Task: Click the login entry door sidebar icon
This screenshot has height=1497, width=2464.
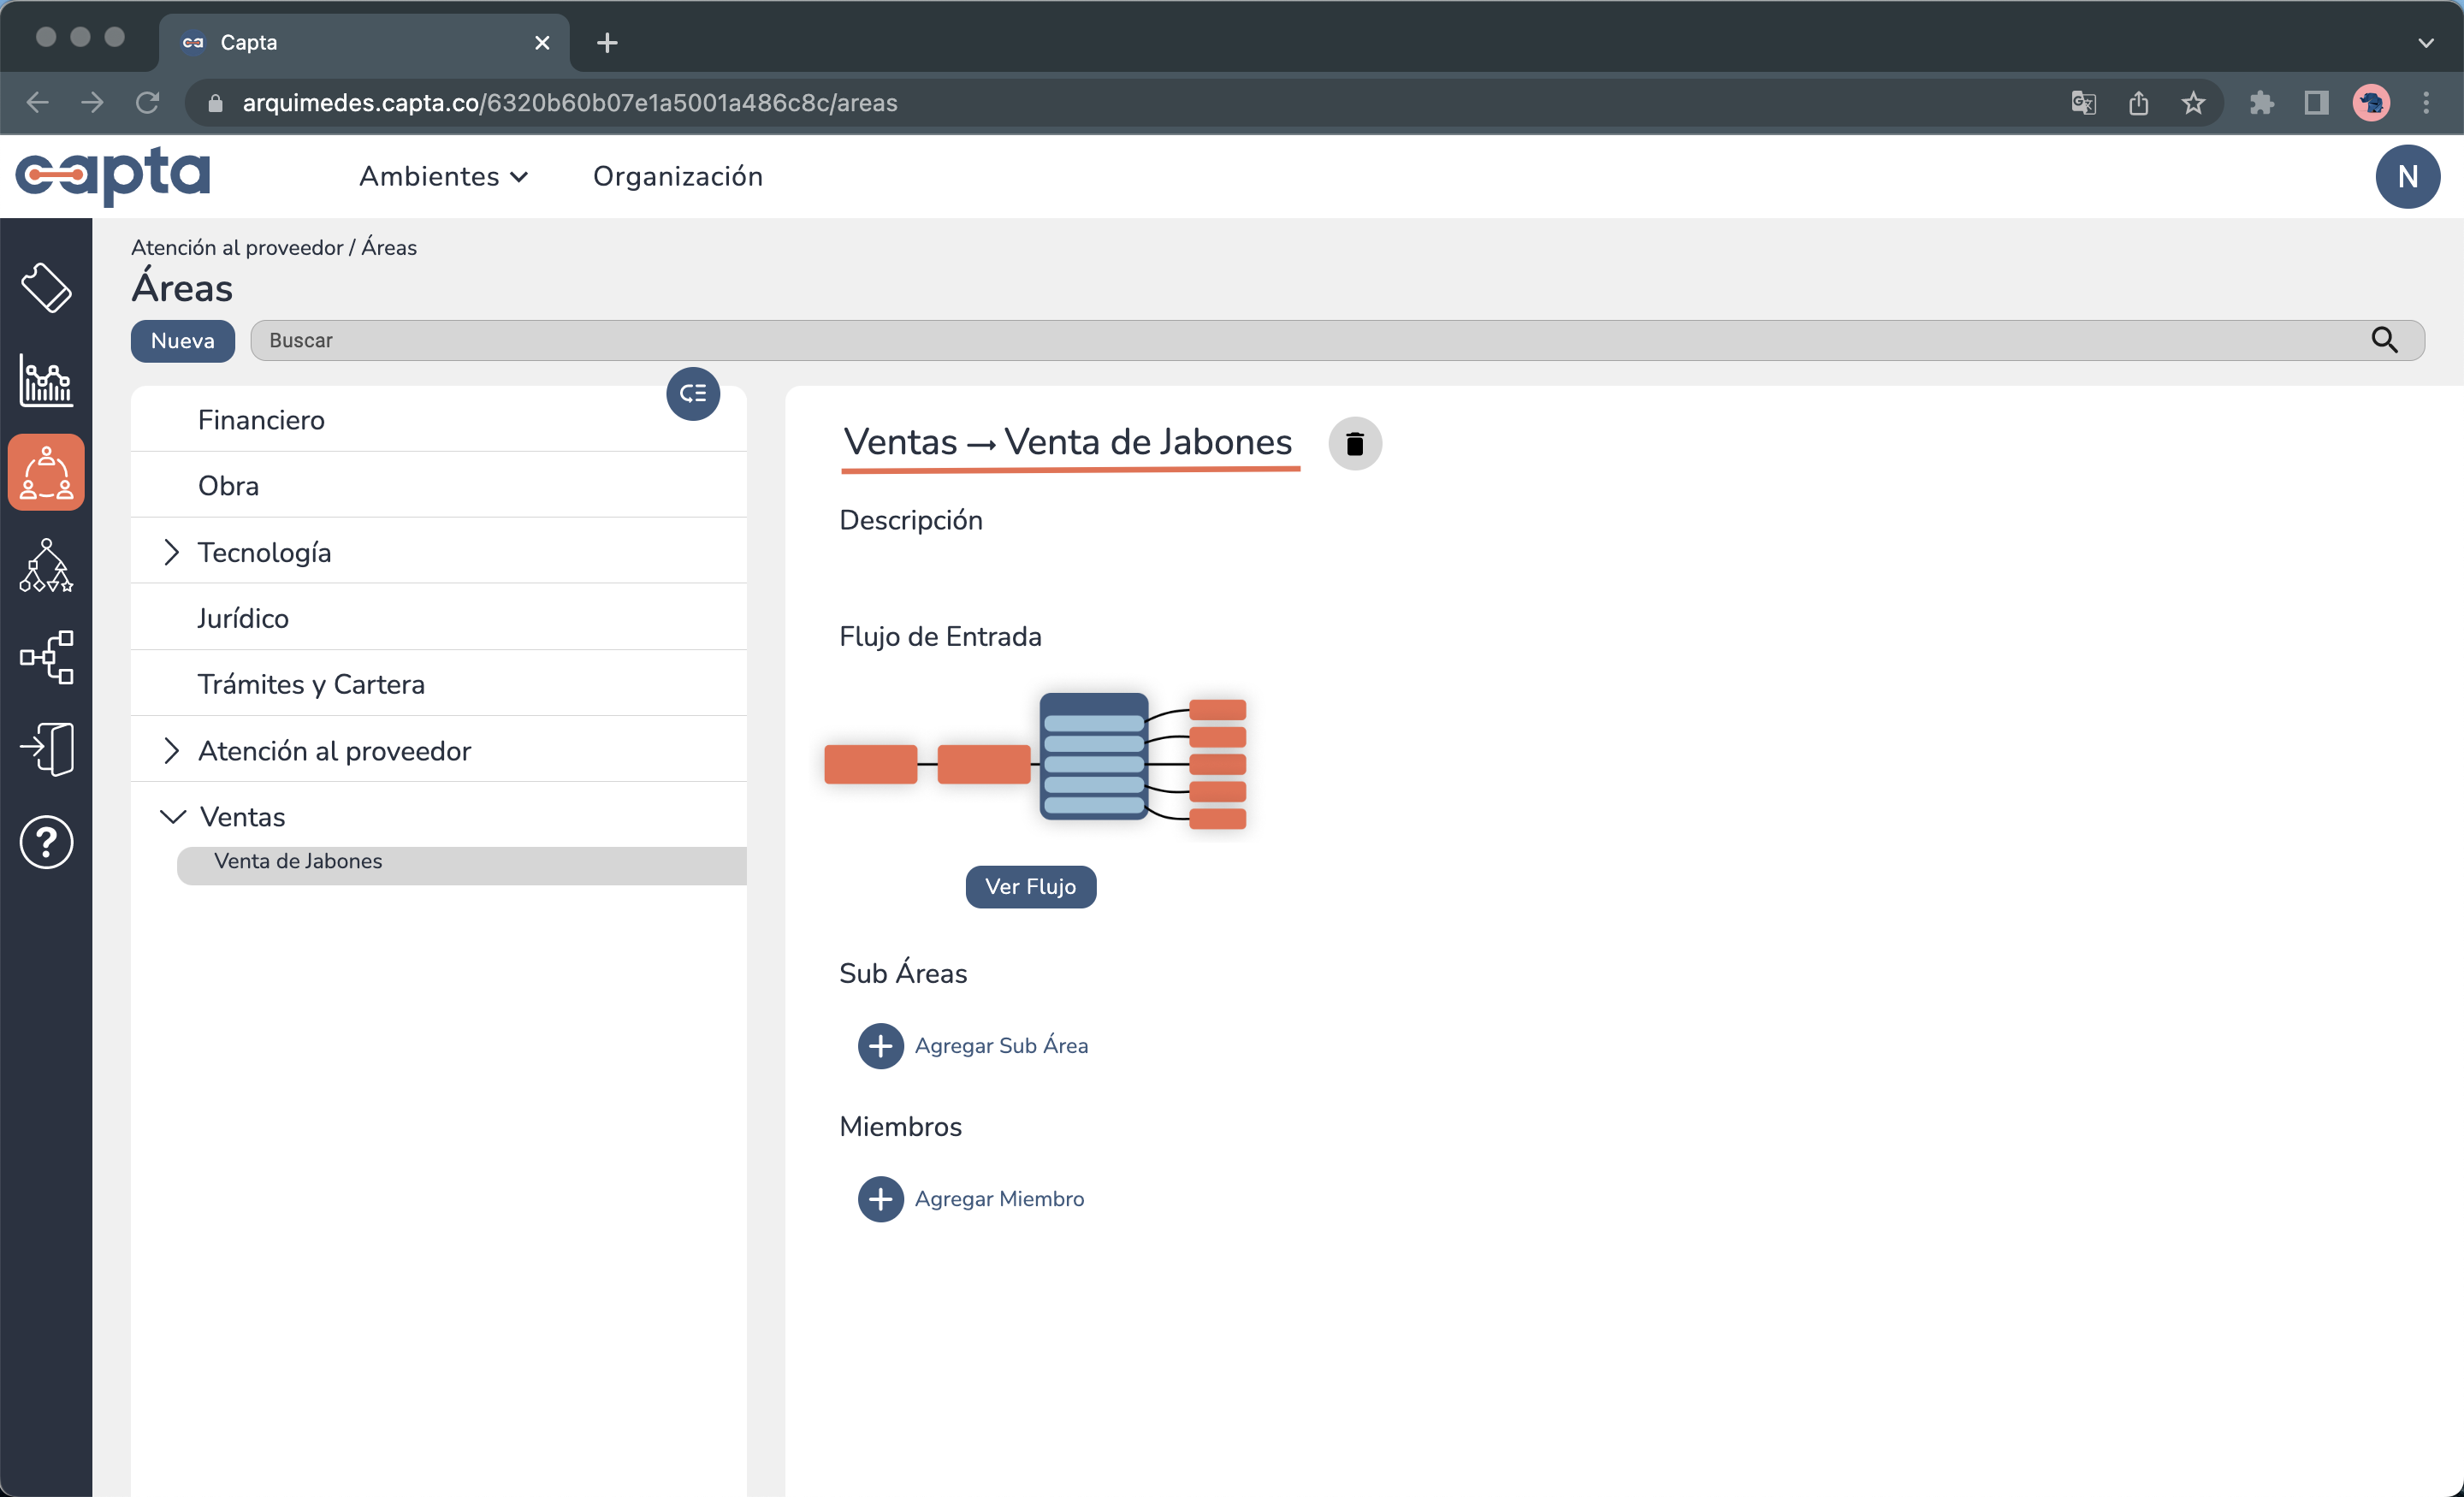Action: (46, 749)
